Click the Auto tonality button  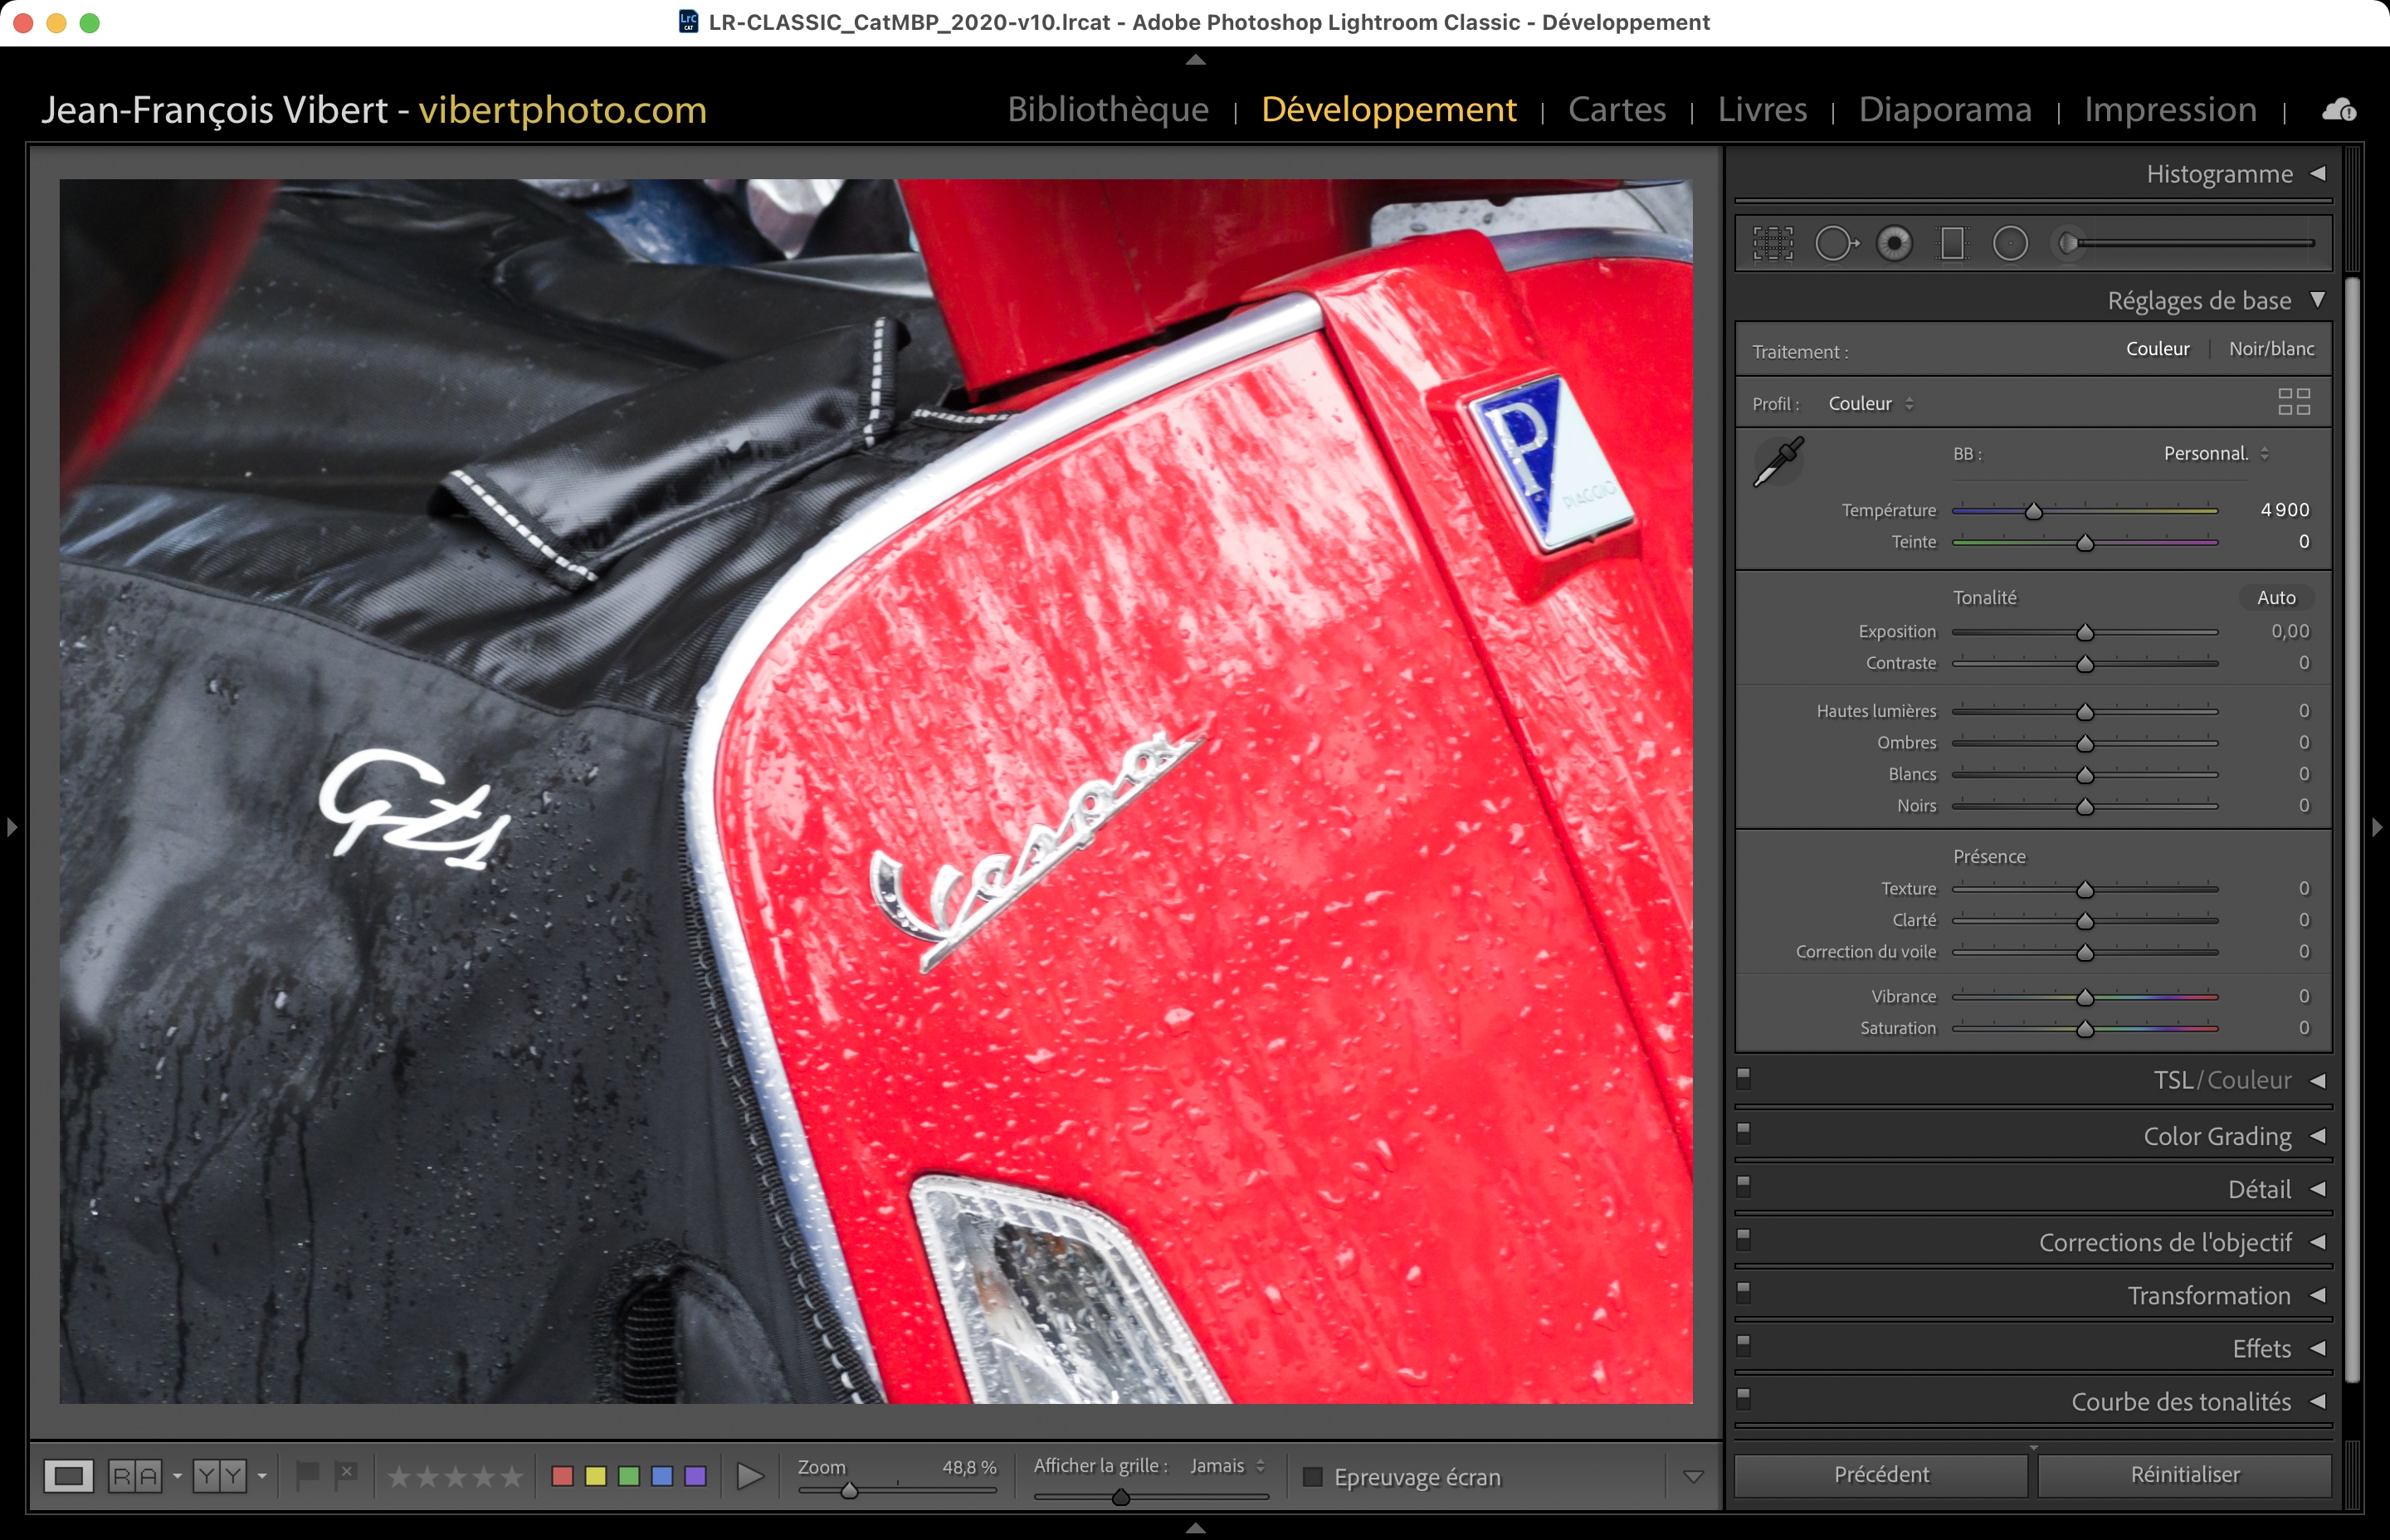coord(2276,598)
